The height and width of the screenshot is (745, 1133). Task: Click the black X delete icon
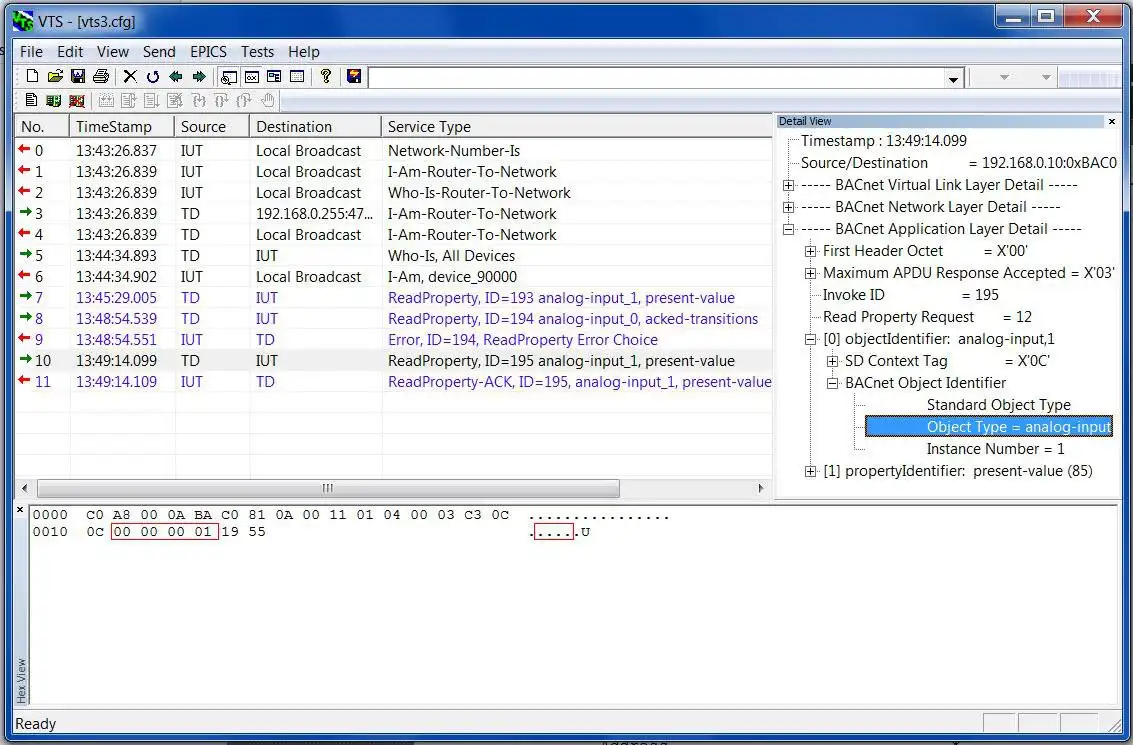[130, 76]
